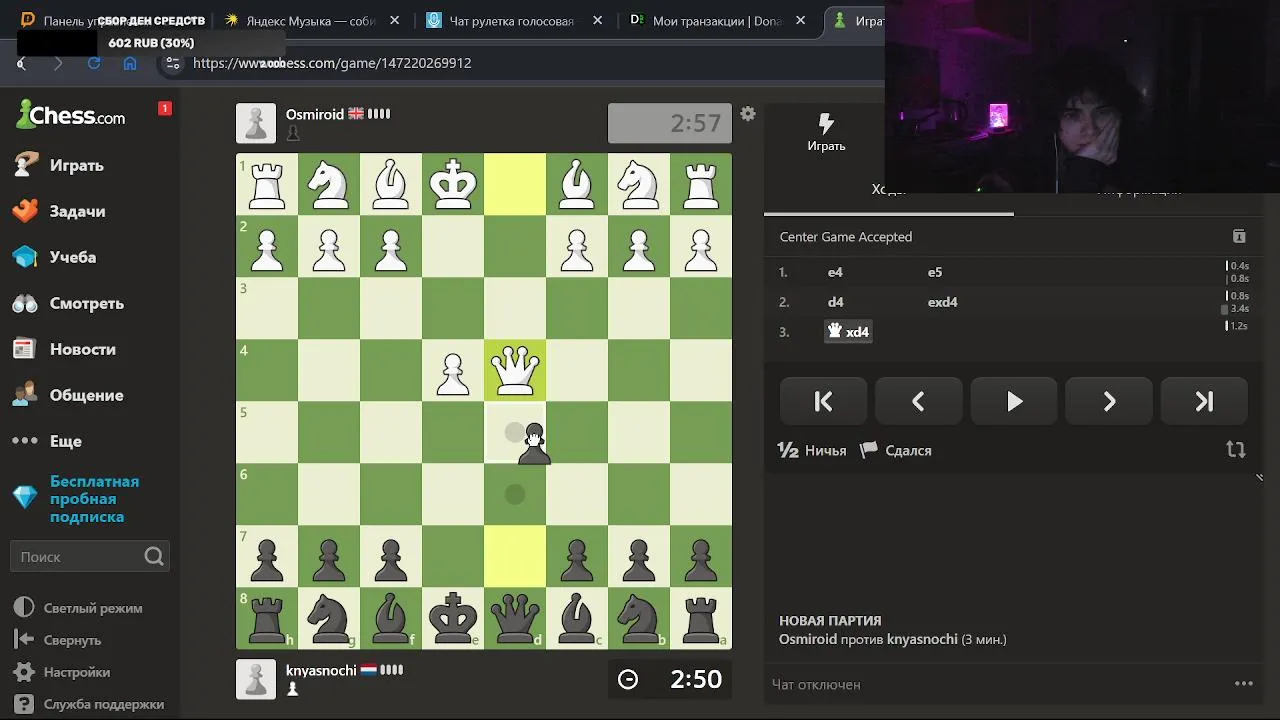Viewport: 1280px width, 720px height.
Task: Click the address bar URL
Action: (332, 63)
